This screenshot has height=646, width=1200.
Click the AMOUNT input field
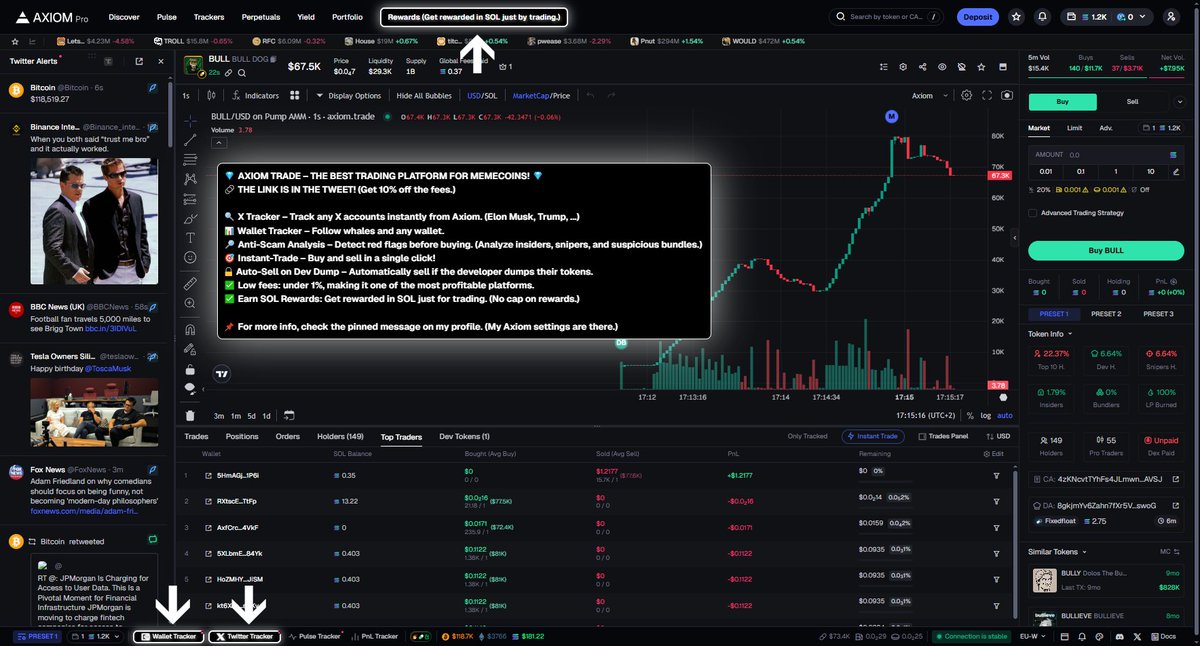point(1106,155)
